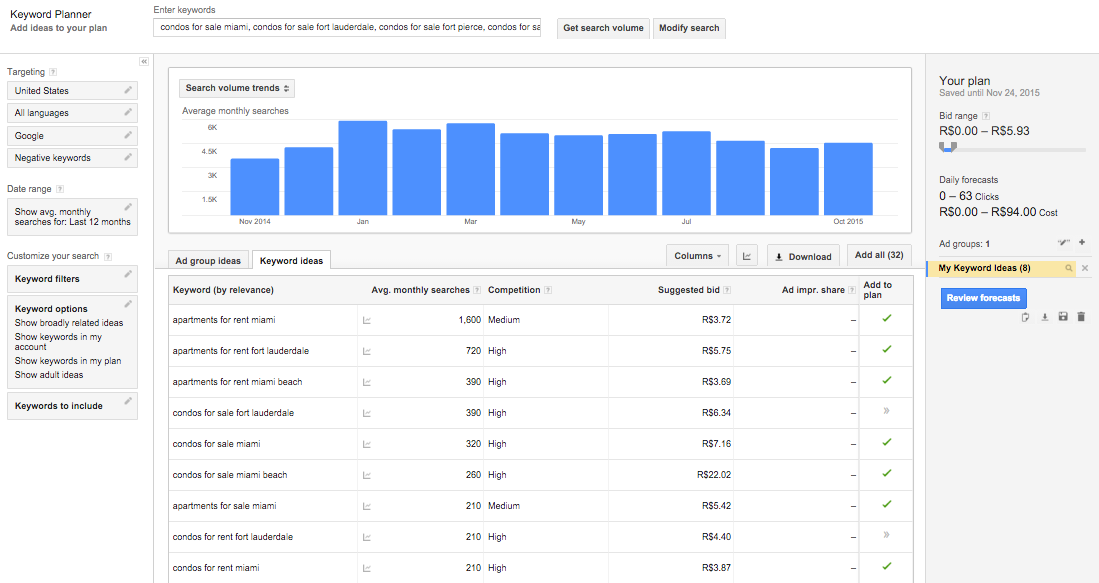Sort by Competition column header

[514, 290]
